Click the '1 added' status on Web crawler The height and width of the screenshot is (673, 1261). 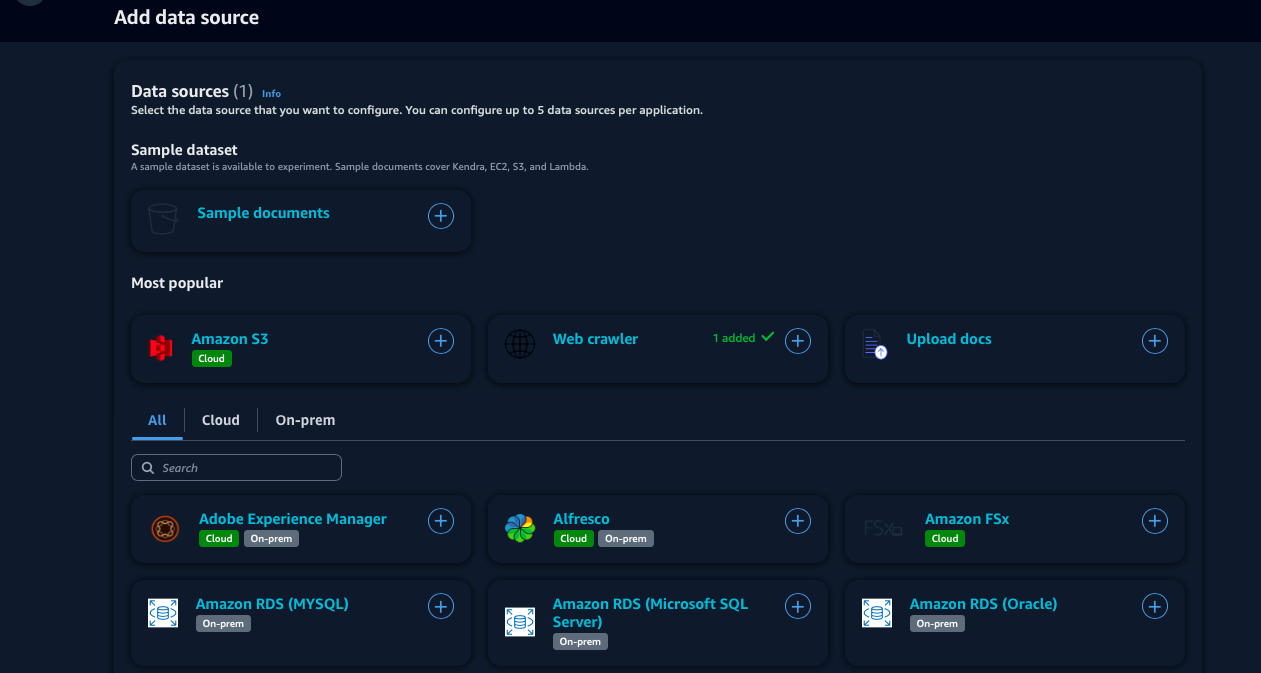(x=743, y=338)
